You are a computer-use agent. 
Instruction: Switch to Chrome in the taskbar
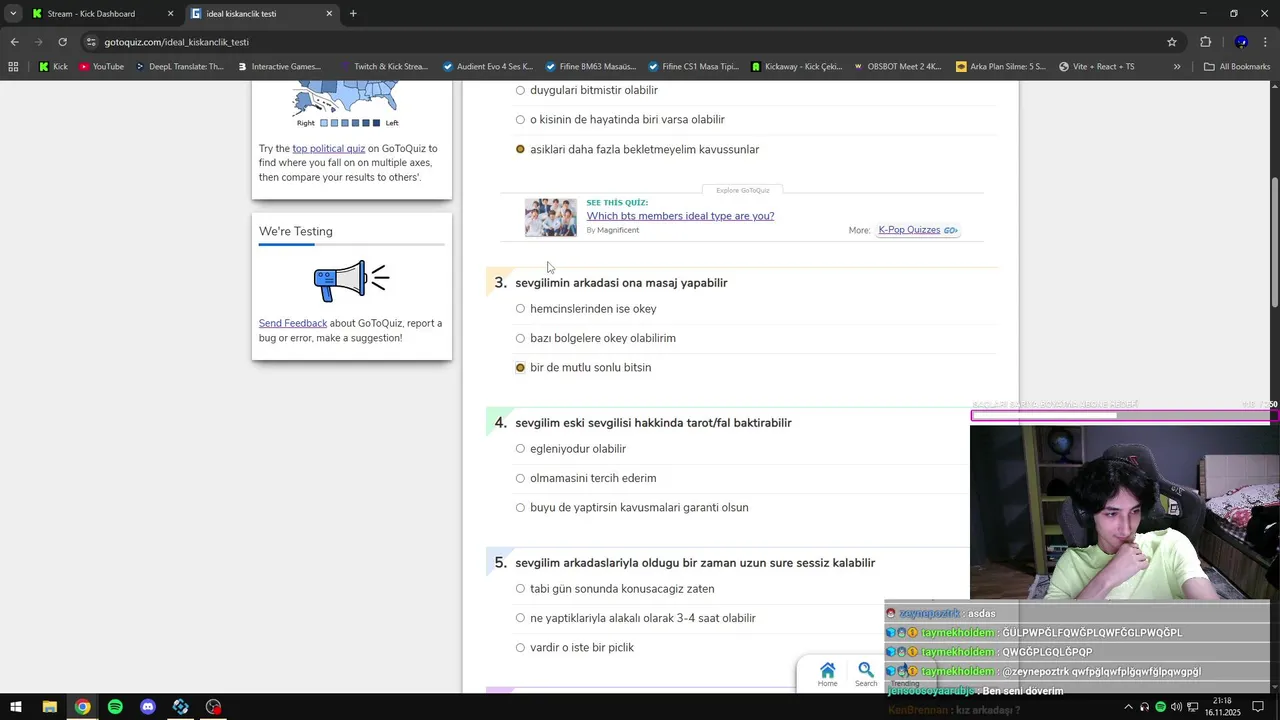pyautogui.click(x=82, y=707)
